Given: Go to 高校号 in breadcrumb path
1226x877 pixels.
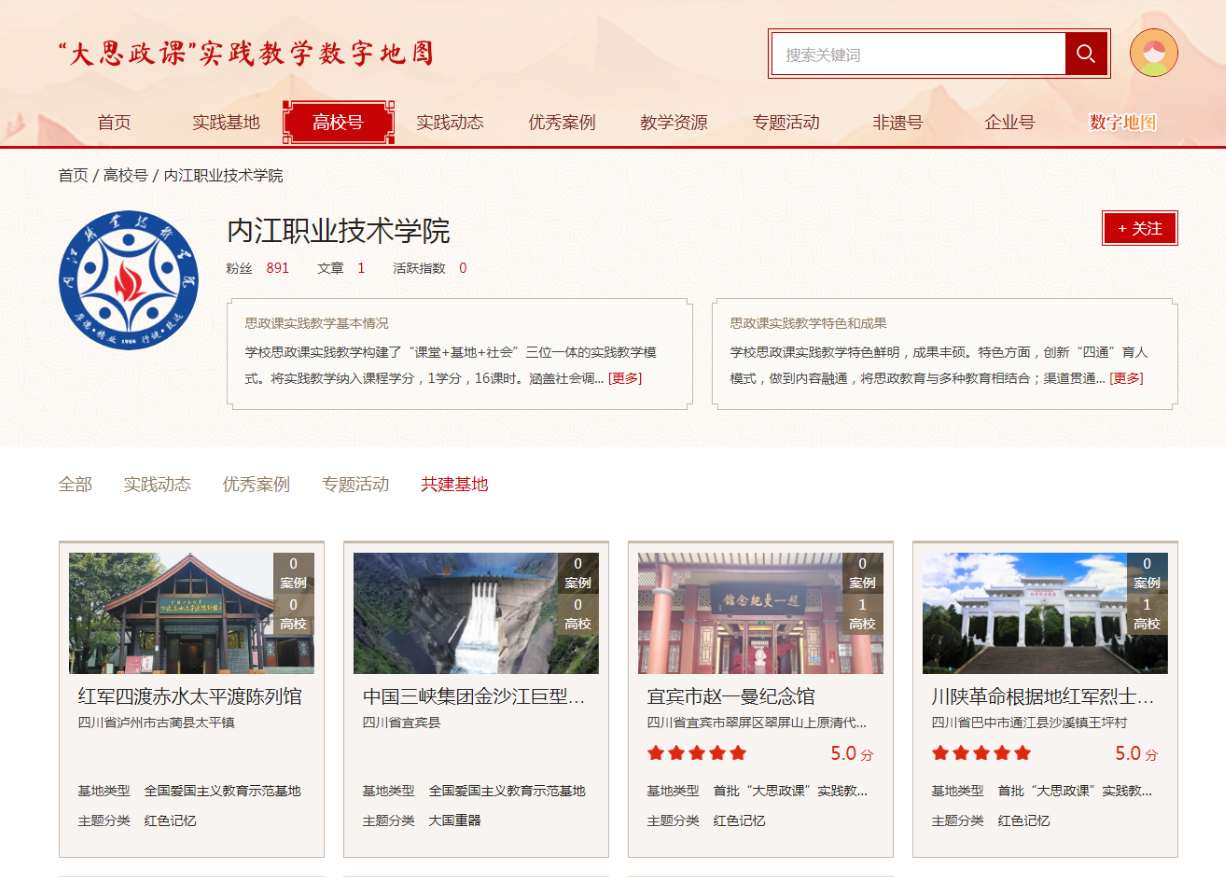Looking at the screenshot, I should click(x=125, y=175).
